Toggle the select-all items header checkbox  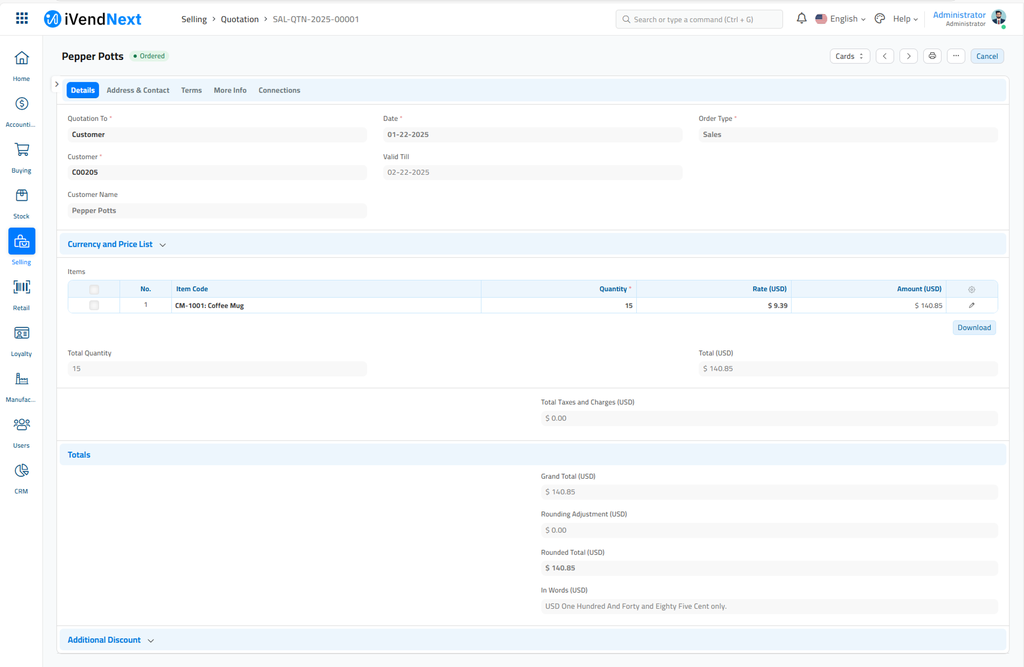click(x=94, y=289)
